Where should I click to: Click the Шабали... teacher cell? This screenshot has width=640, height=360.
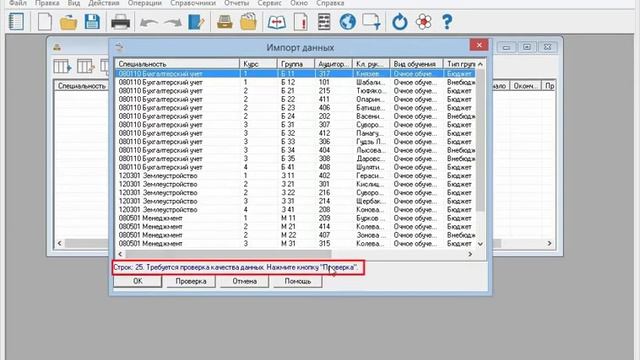370,82
